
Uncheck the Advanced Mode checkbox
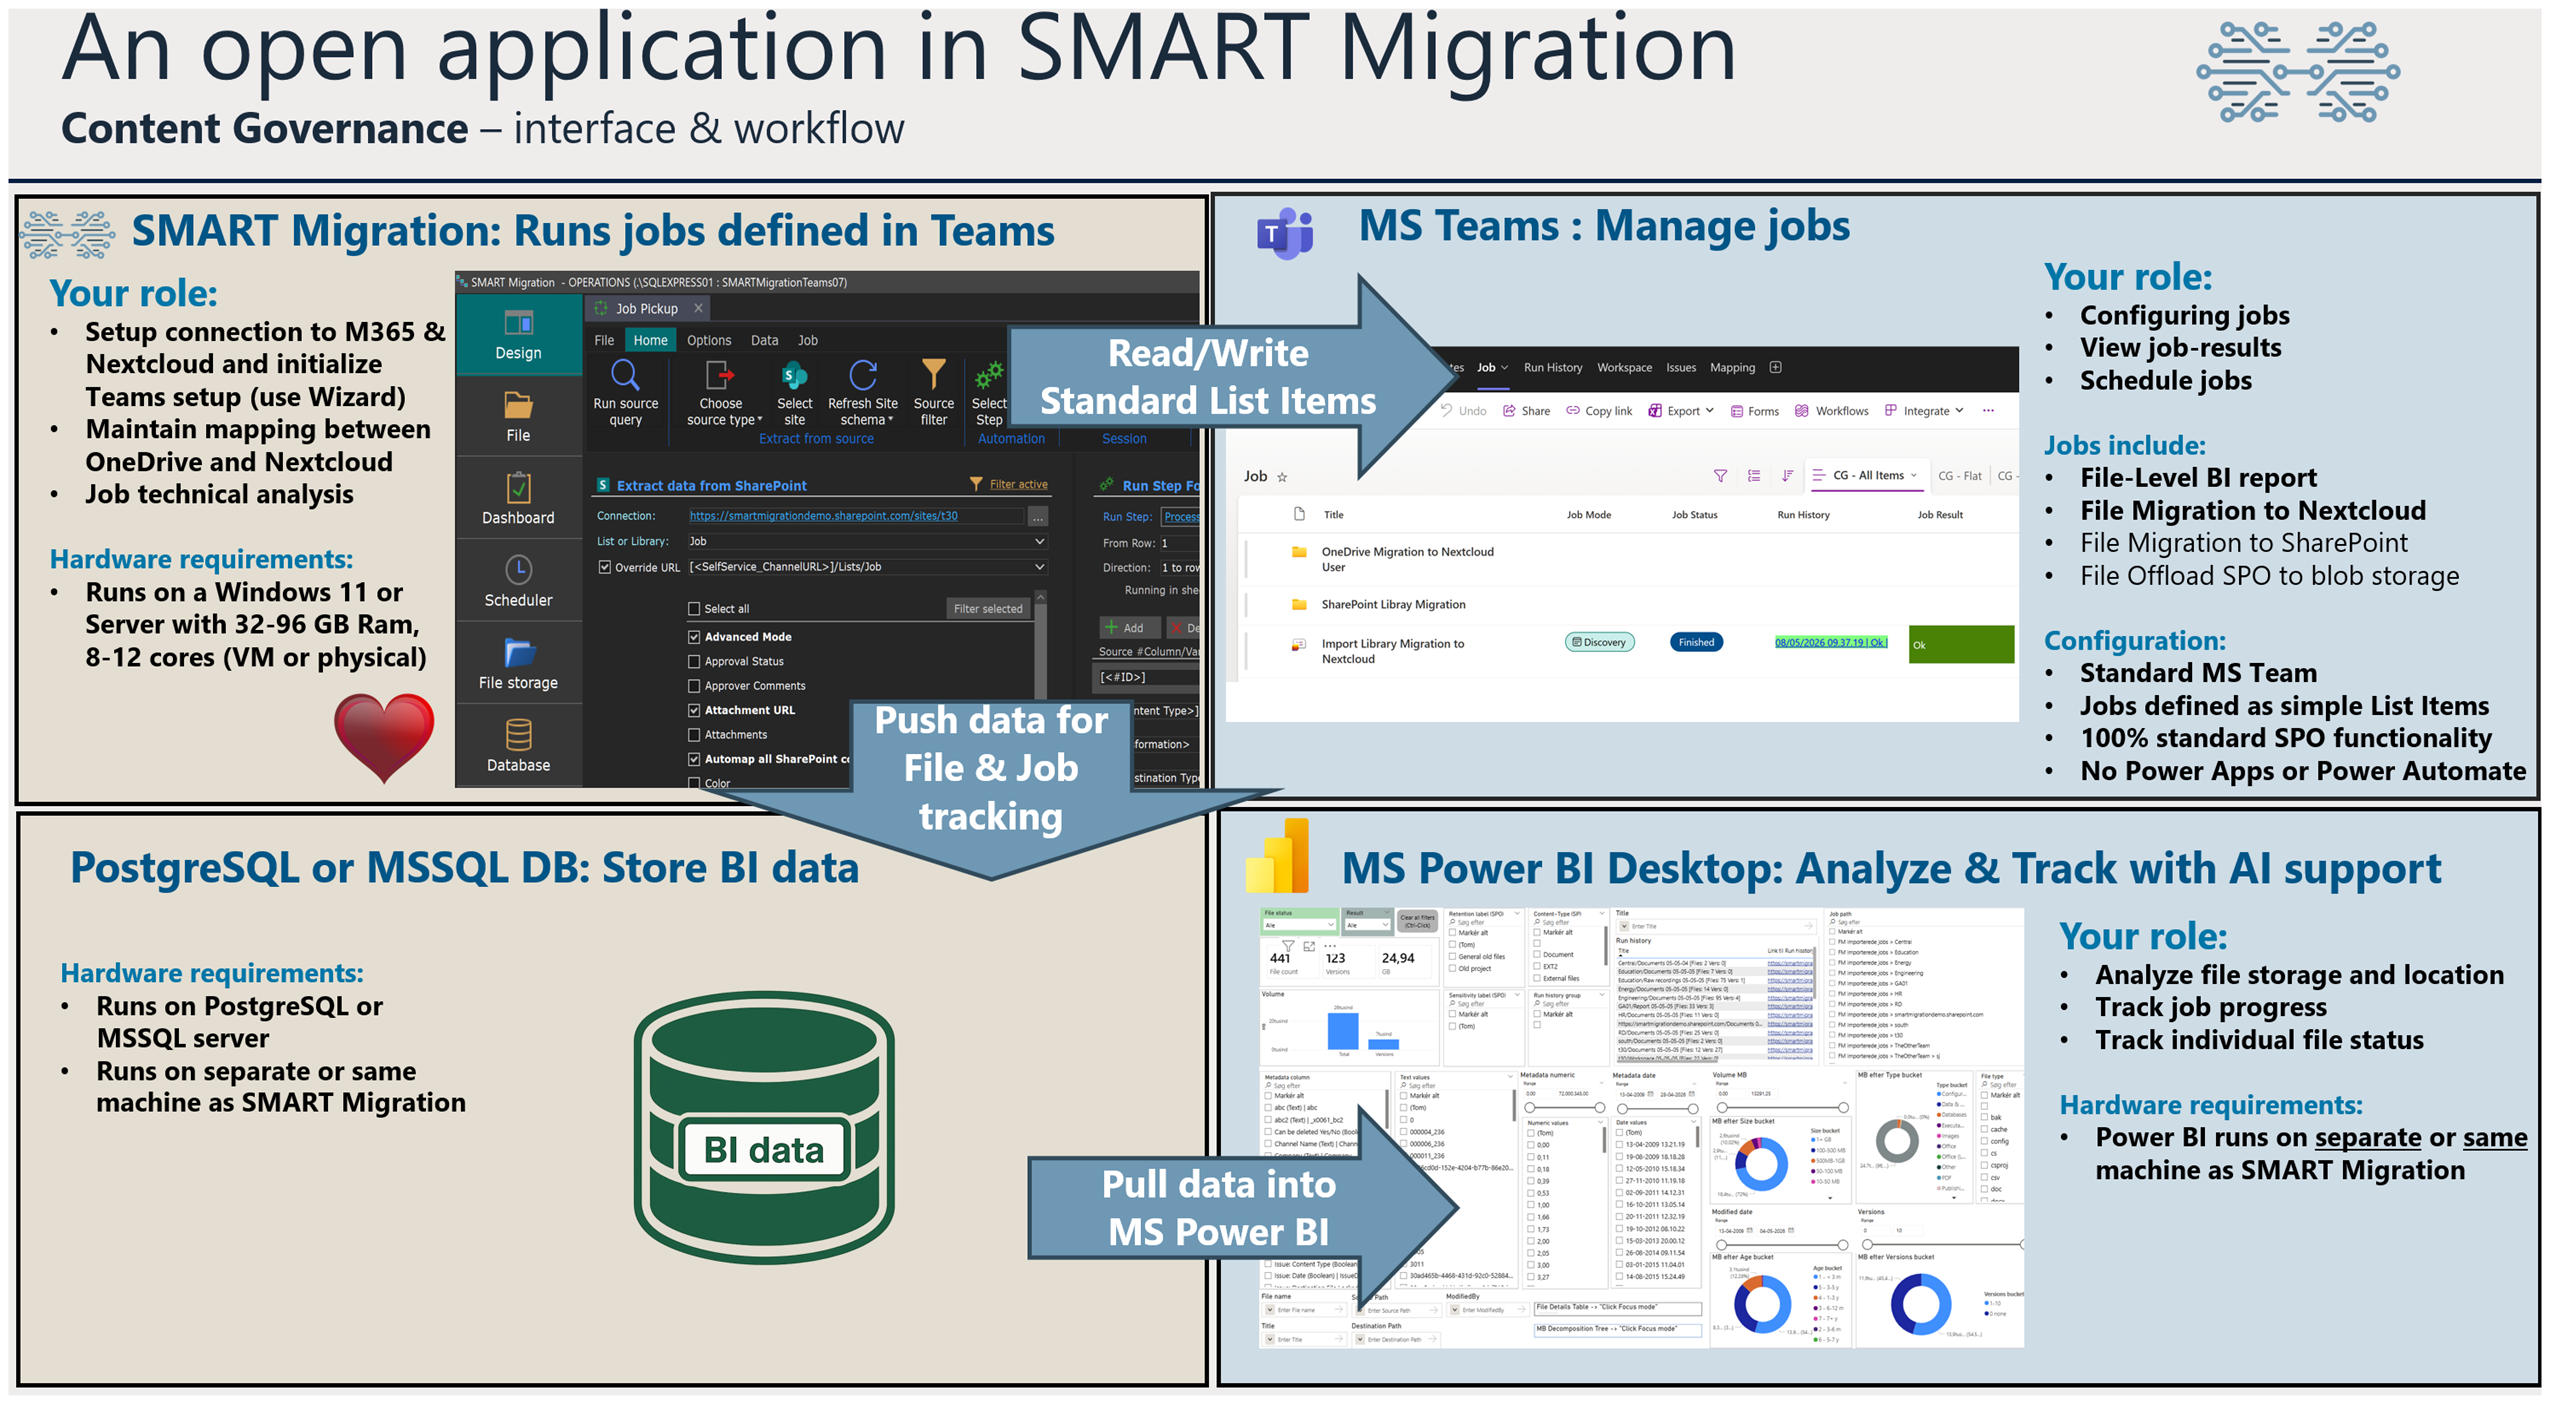point(694,637)
